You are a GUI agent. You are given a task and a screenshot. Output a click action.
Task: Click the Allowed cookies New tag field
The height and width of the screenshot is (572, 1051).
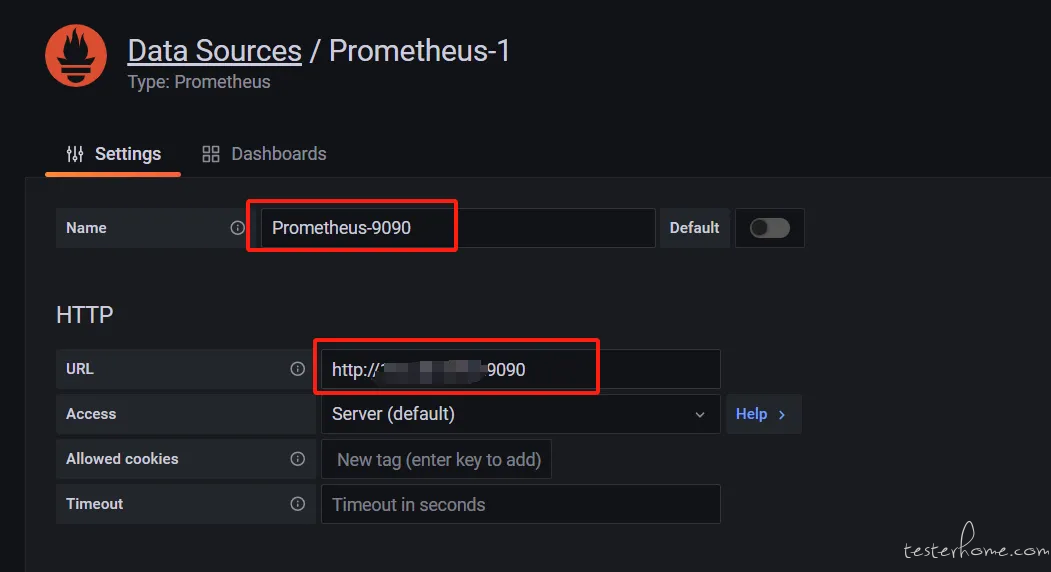point(436,459)
